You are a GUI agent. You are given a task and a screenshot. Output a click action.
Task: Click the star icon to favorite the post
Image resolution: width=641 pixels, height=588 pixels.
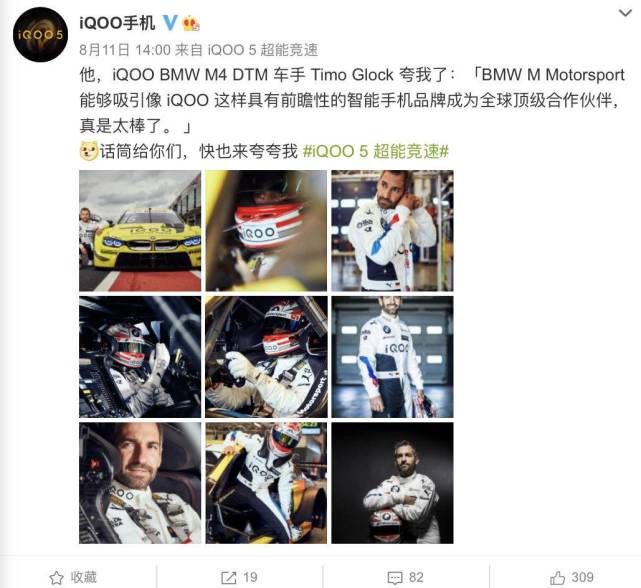56,577
